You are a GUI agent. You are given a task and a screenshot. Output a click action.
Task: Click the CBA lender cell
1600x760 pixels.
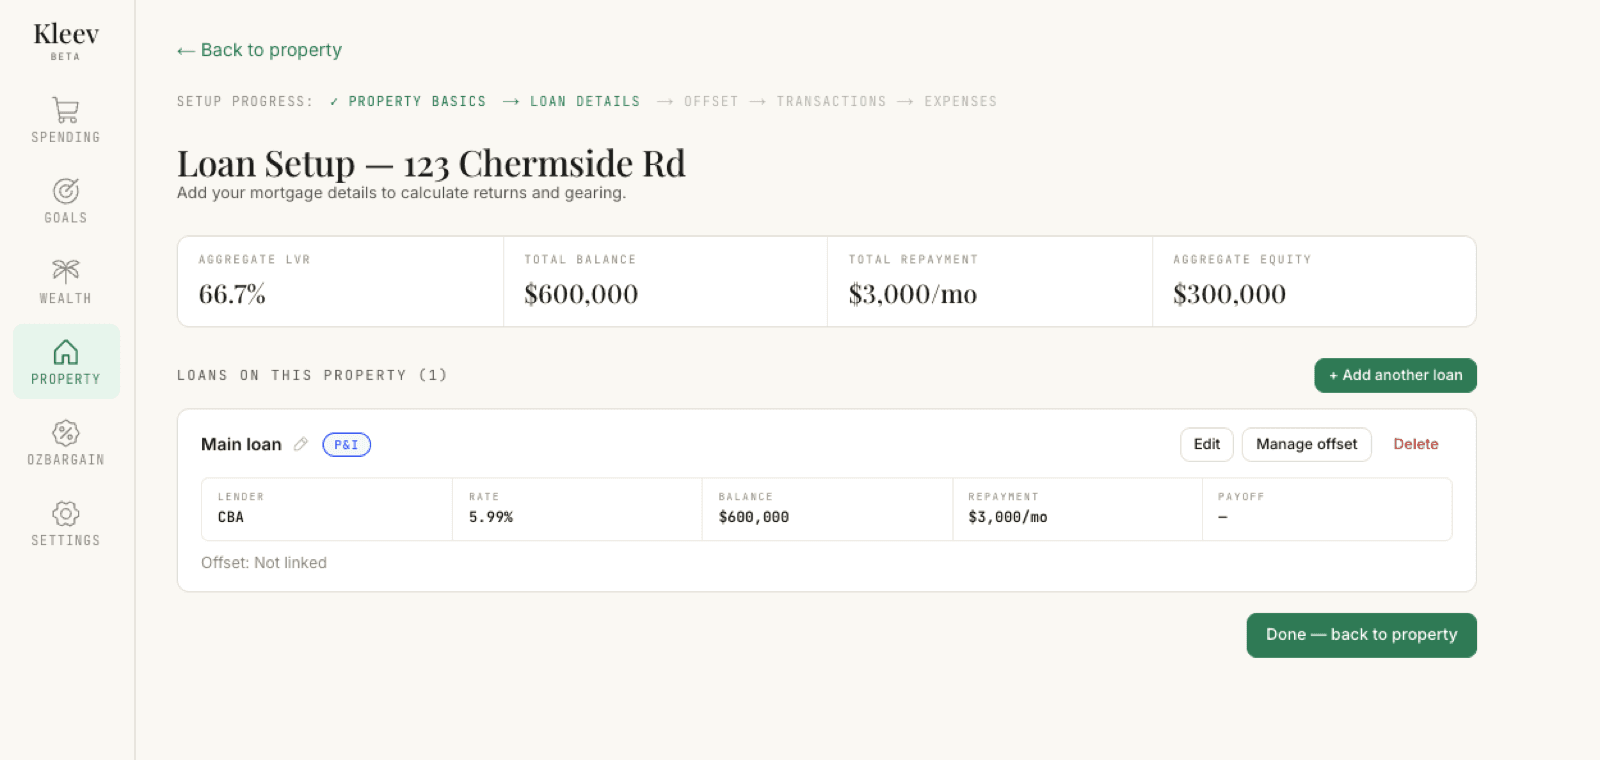tap(327, 509)
